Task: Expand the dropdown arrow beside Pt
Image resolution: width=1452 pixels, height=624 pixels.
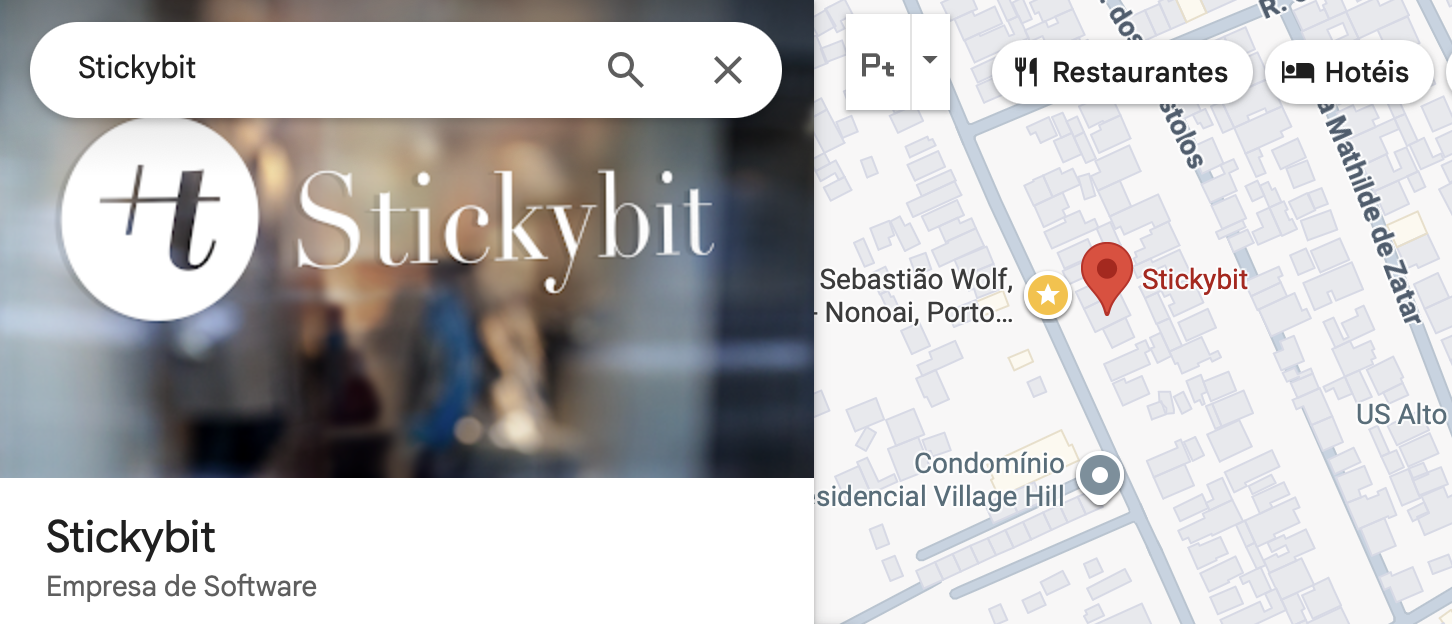Action: (930, 61)
